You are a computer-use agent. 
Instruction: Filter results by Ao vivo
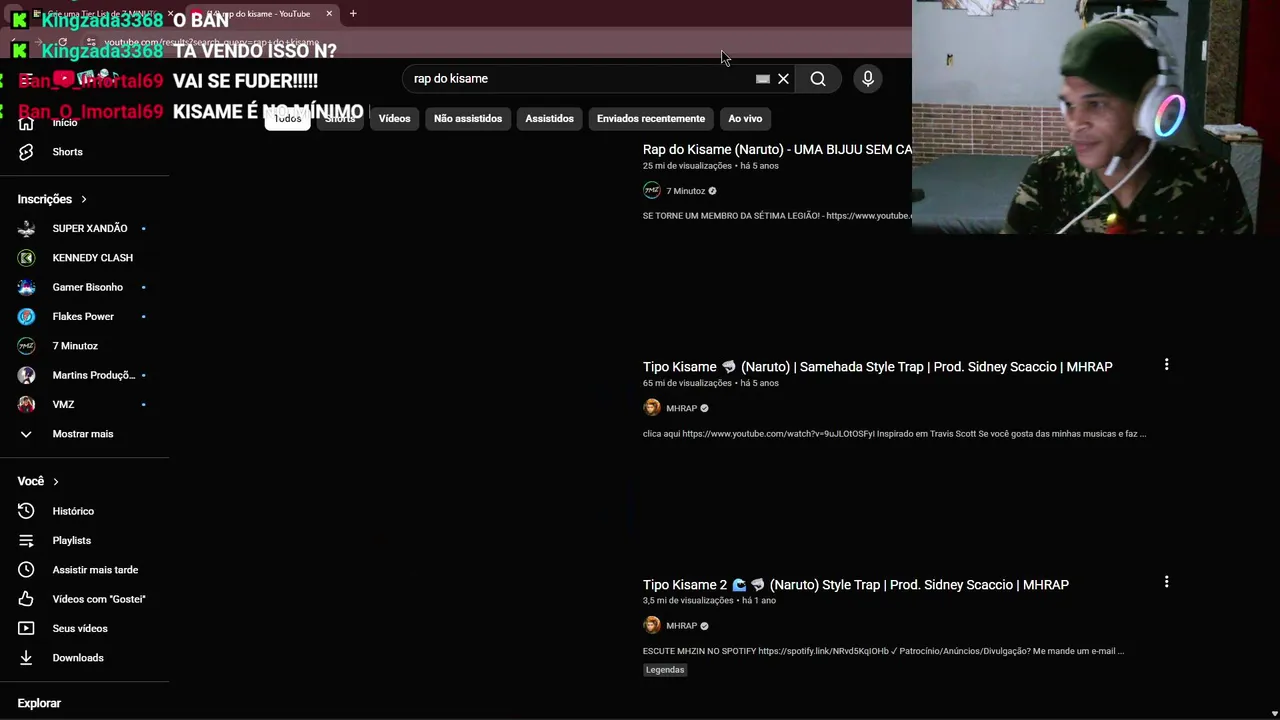point(745,119)
